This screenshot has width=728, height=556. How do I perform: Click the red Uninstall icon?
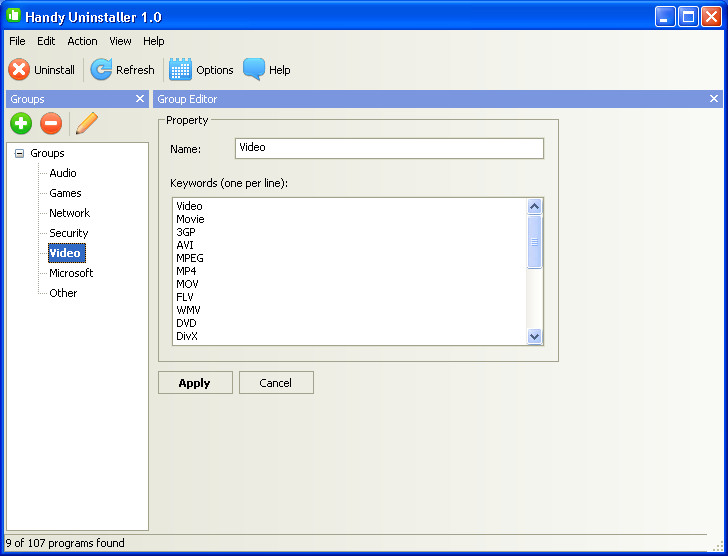tap(19, 70)
